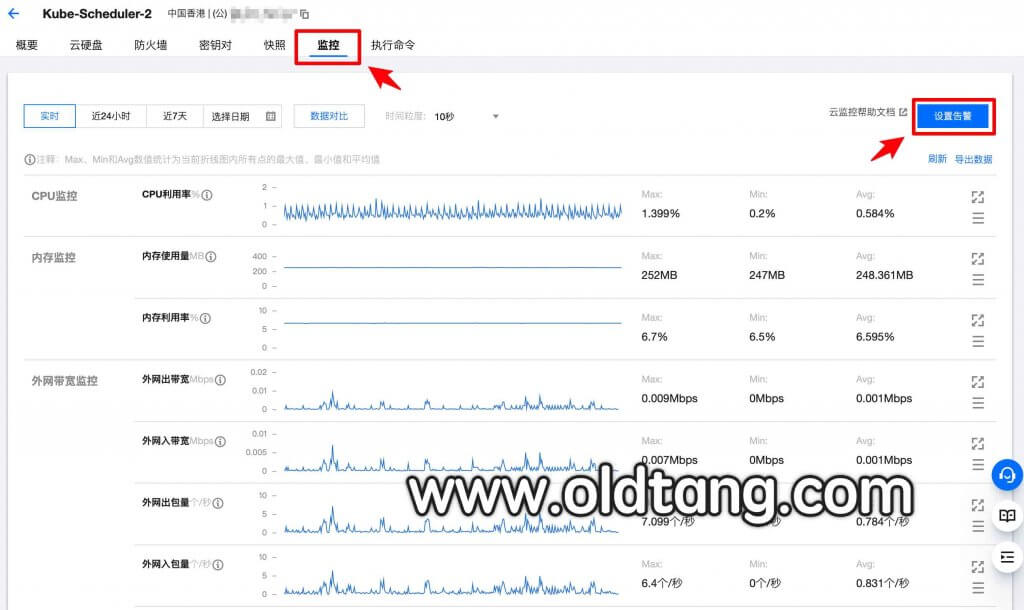
Task: Expand the CPU利用率 chart to fullscreen
Action: (x=978, y=197)
